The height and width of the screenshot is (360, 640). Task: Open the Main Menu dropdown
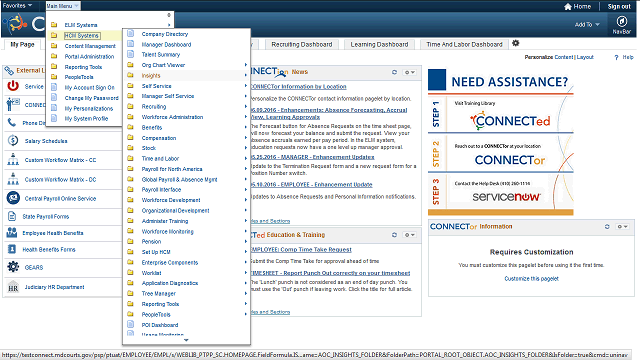tap(62, 6)
